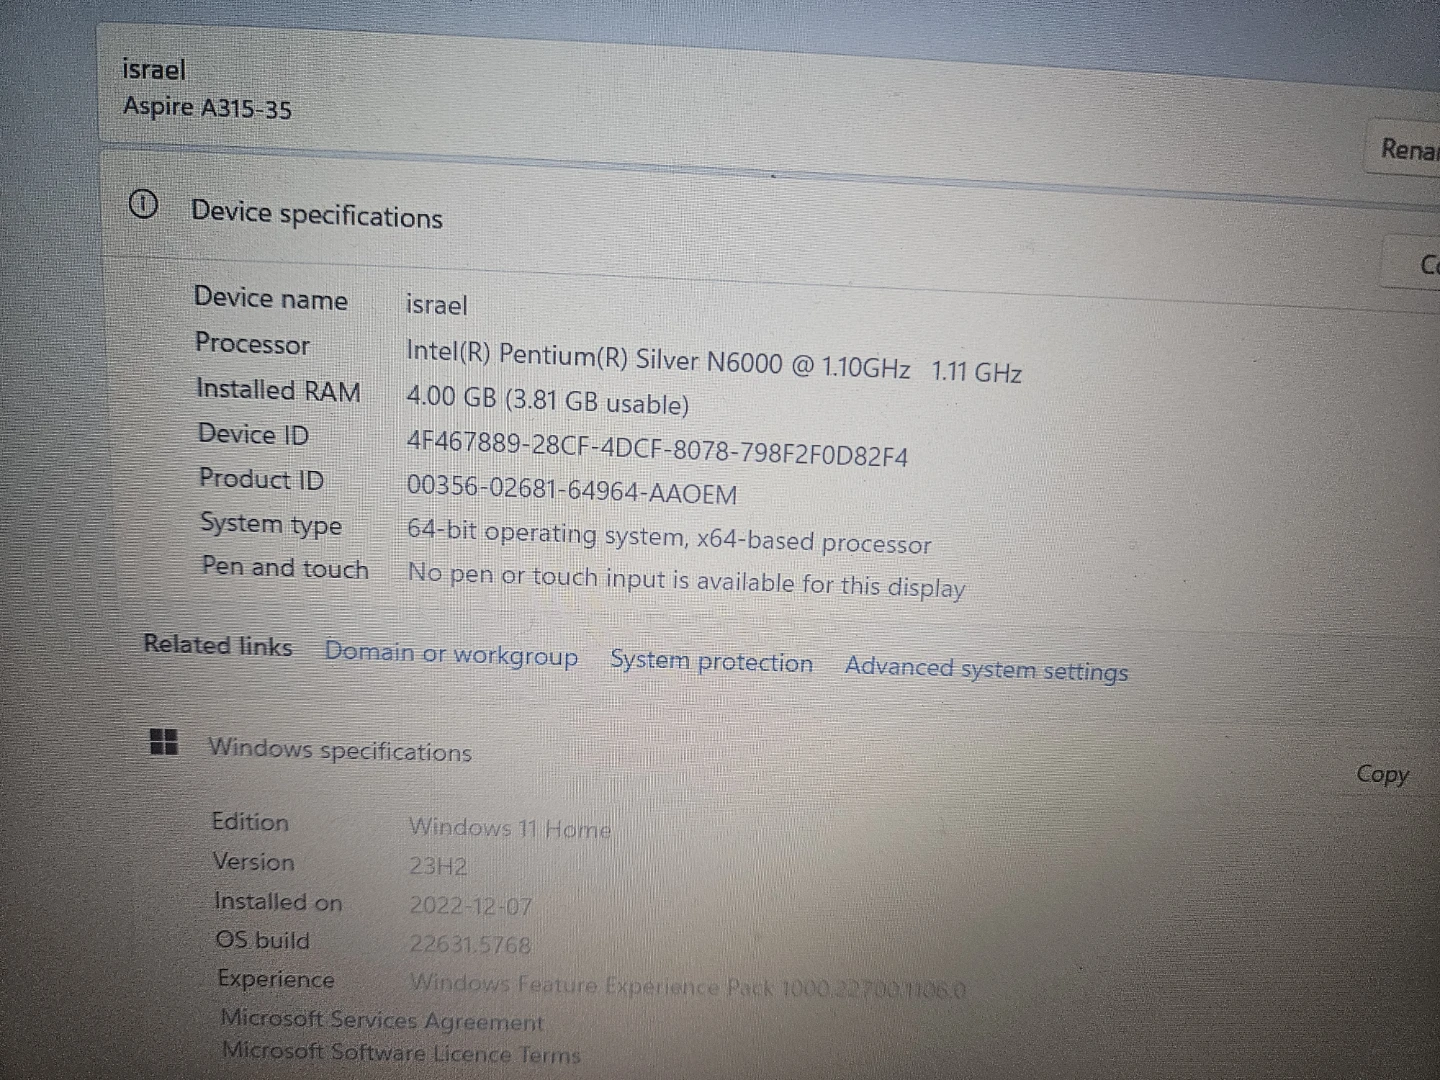Viewport: 1440px width, 1080px height.
Task: Open the System protection link
Action: click(711, 661)
